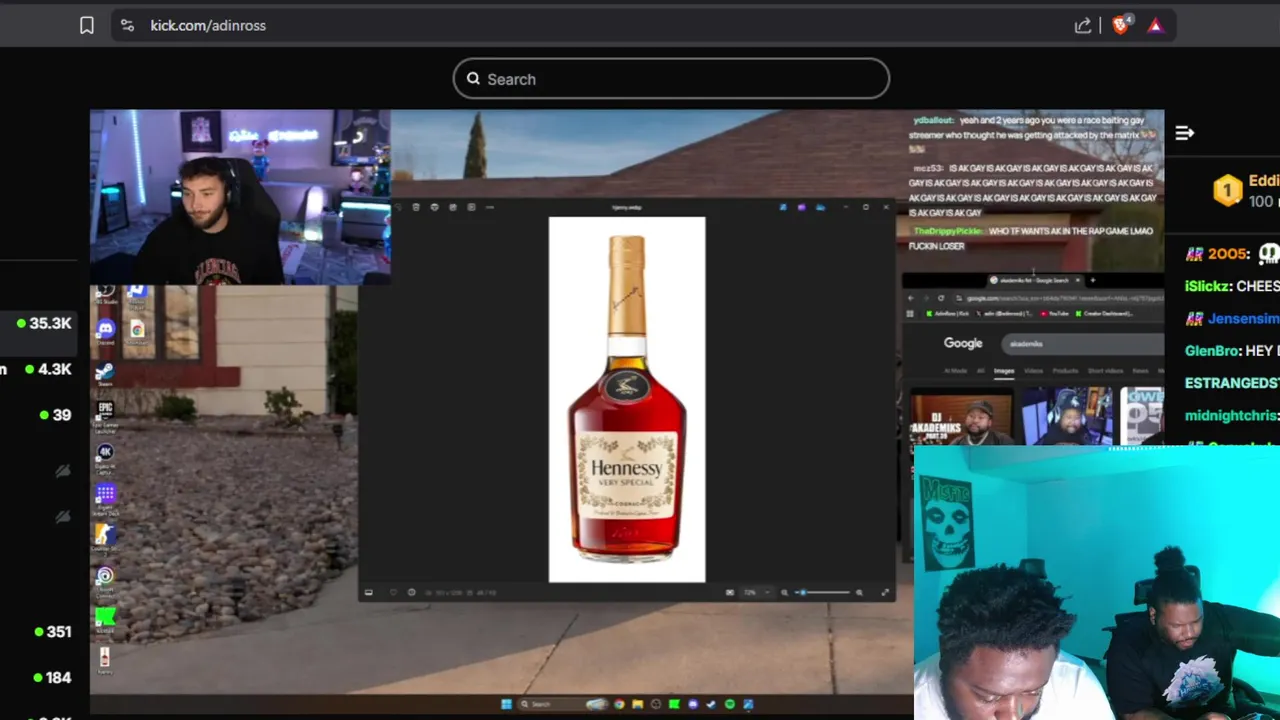
Task: Open Elgato Stream Deck desktop shortcut
Action: (105, 496)
